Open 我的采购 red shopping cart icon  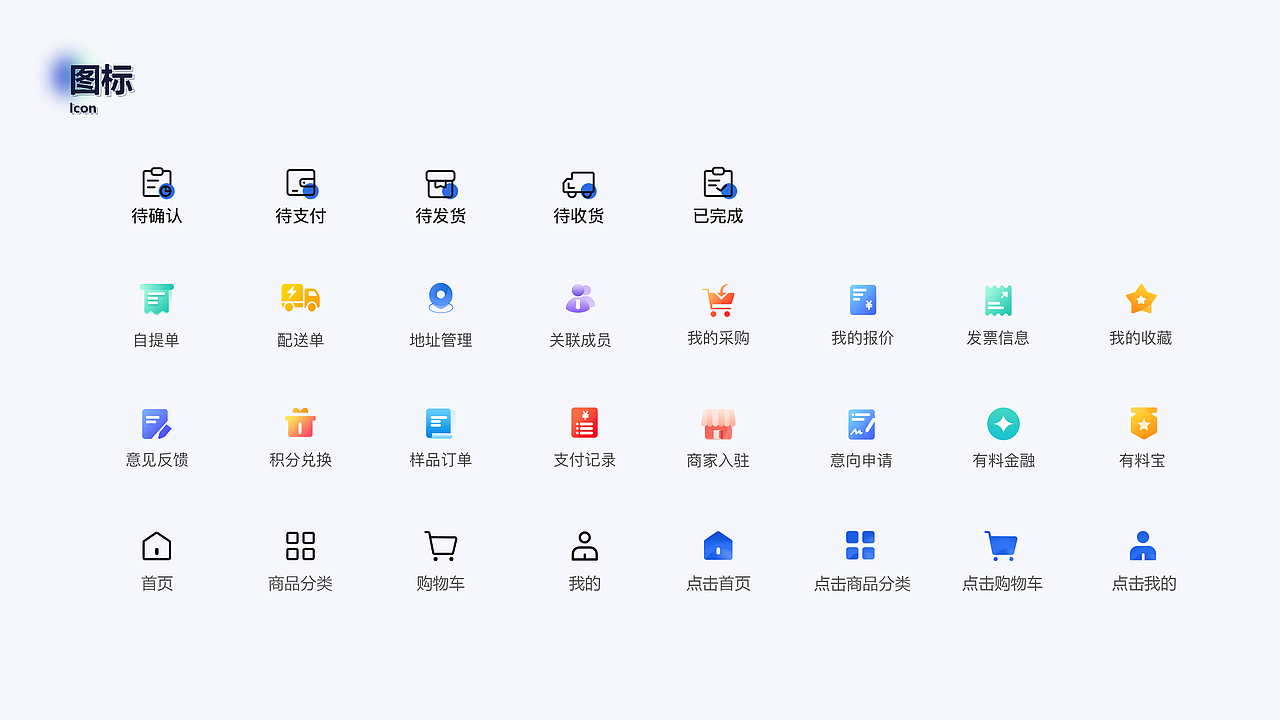(x=719, y=300)
